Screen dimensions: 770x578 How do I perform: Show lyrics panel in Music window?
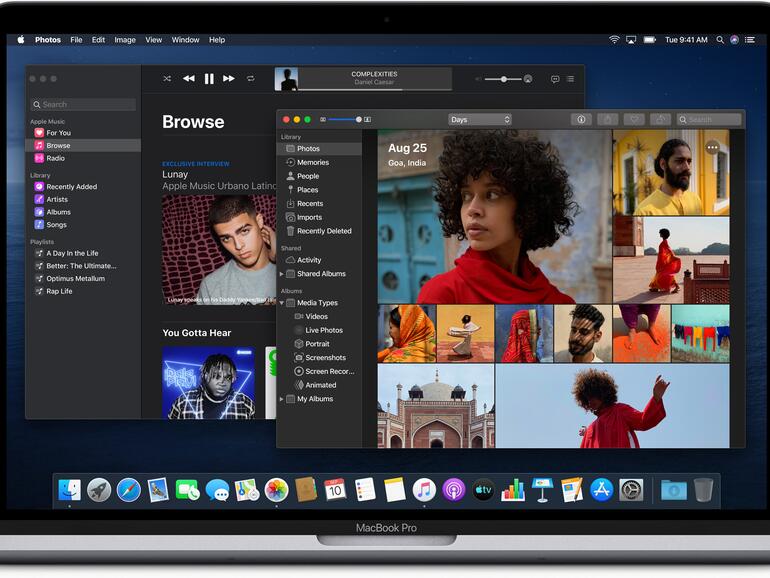point(555,79)
